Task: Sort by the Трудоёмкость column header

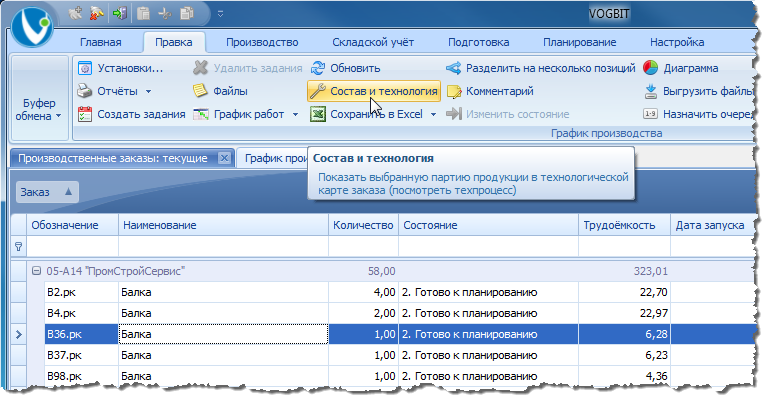Action: coord(624,225)
